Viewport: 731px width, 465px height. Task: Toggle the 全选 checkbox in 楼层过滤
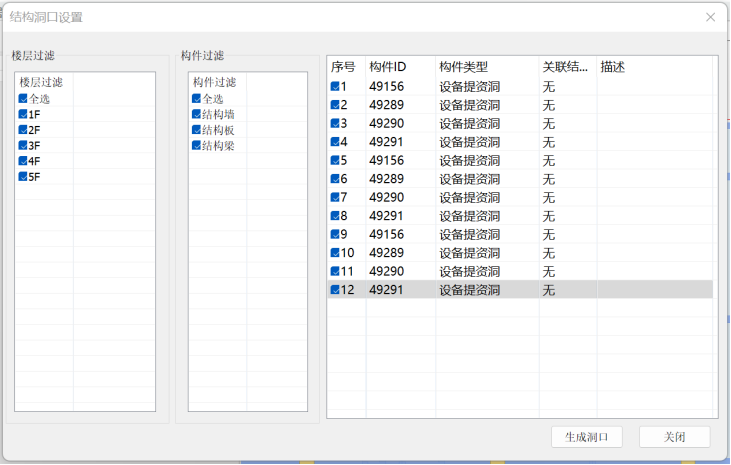pyautogui.click(x=23, y=98)
